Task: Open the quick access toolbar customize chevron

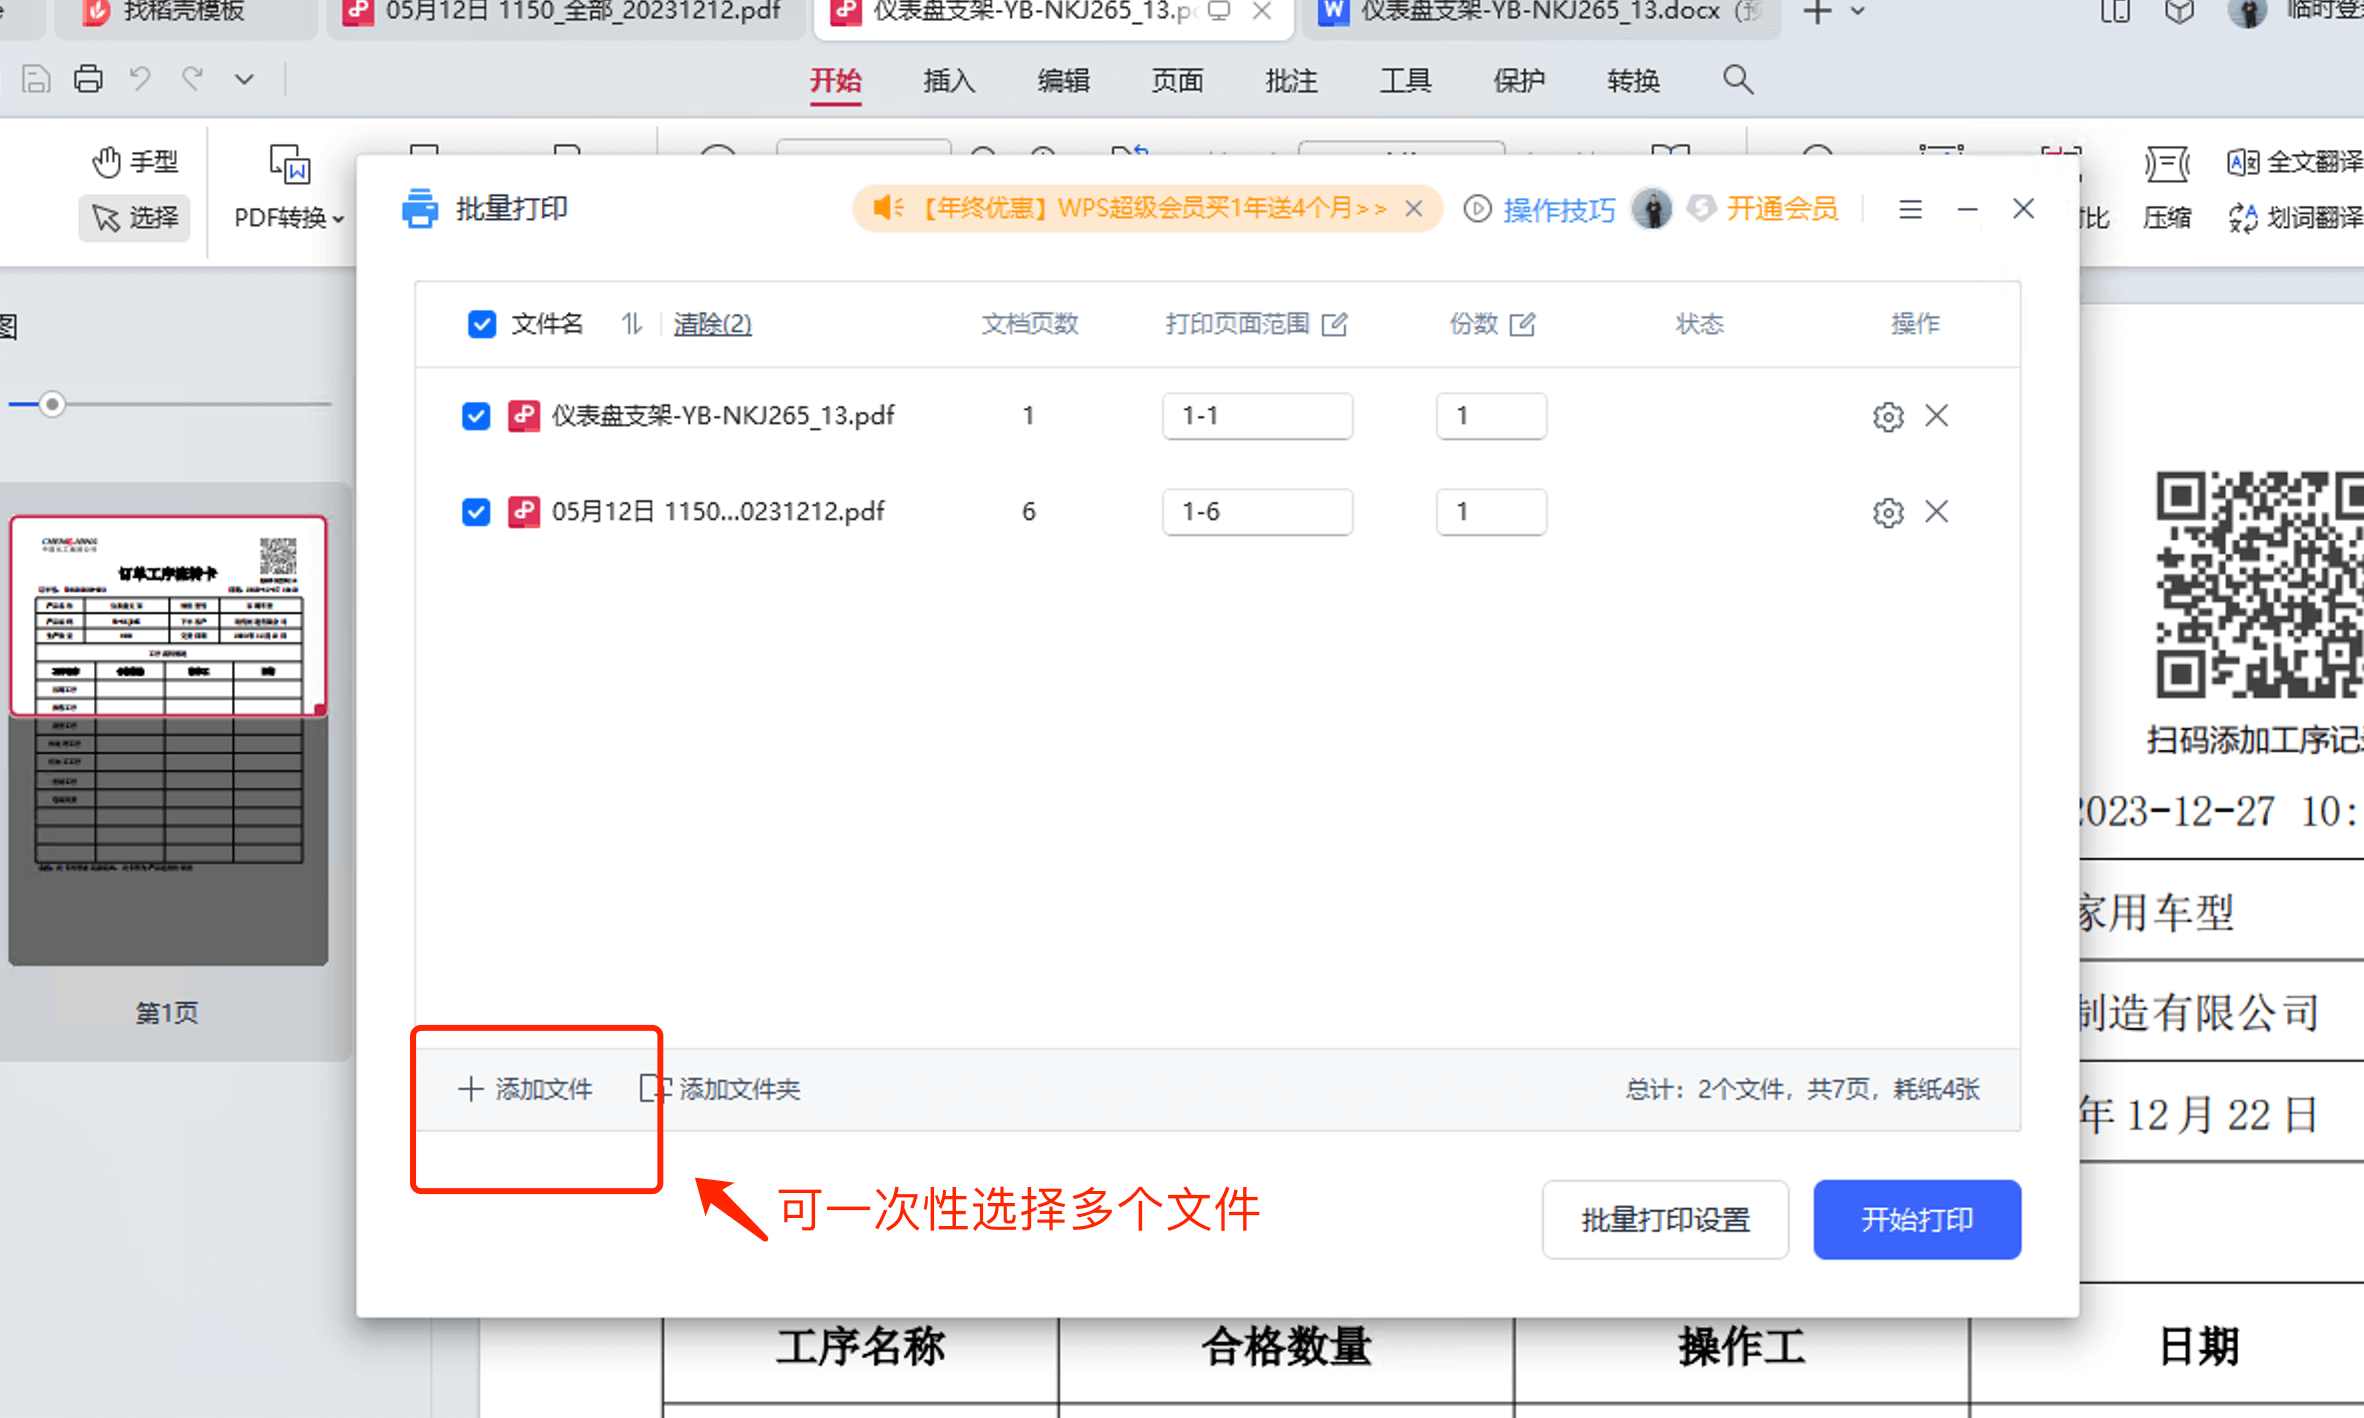Action: click(244, 78)
